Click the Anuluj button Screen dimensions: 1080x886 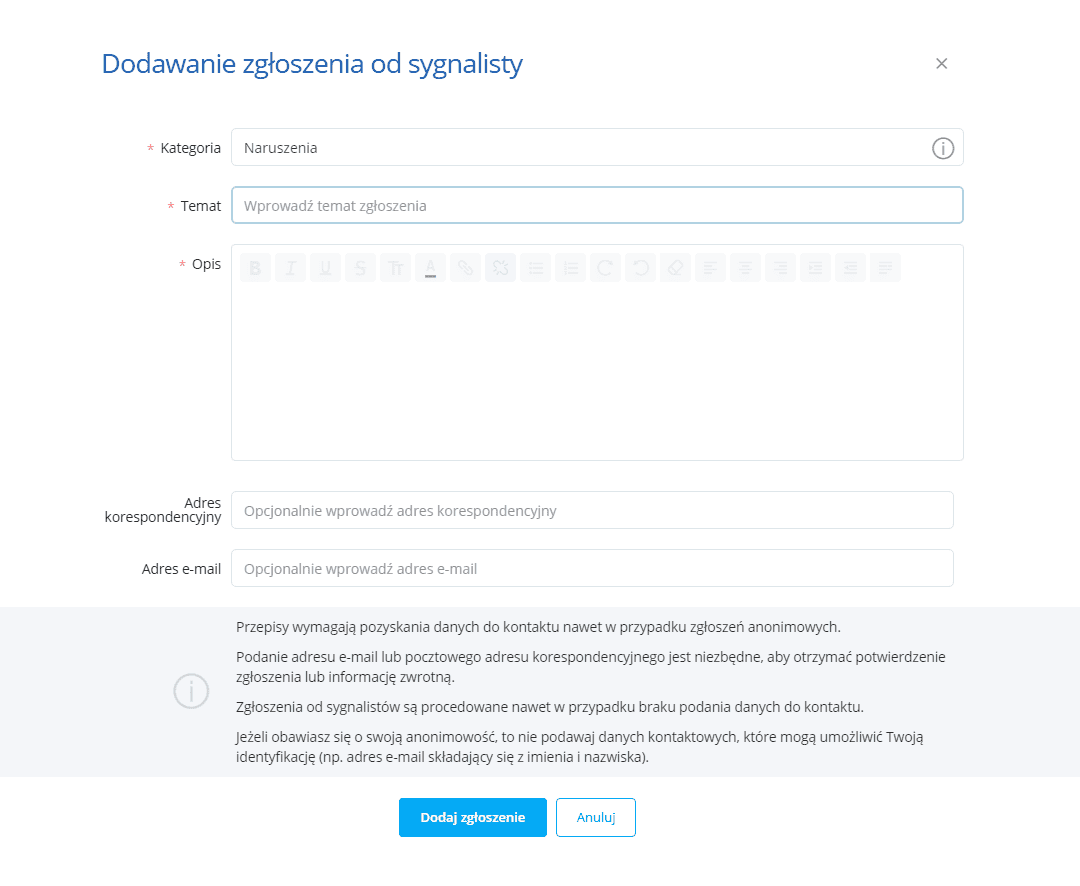(x=595, y=817)
